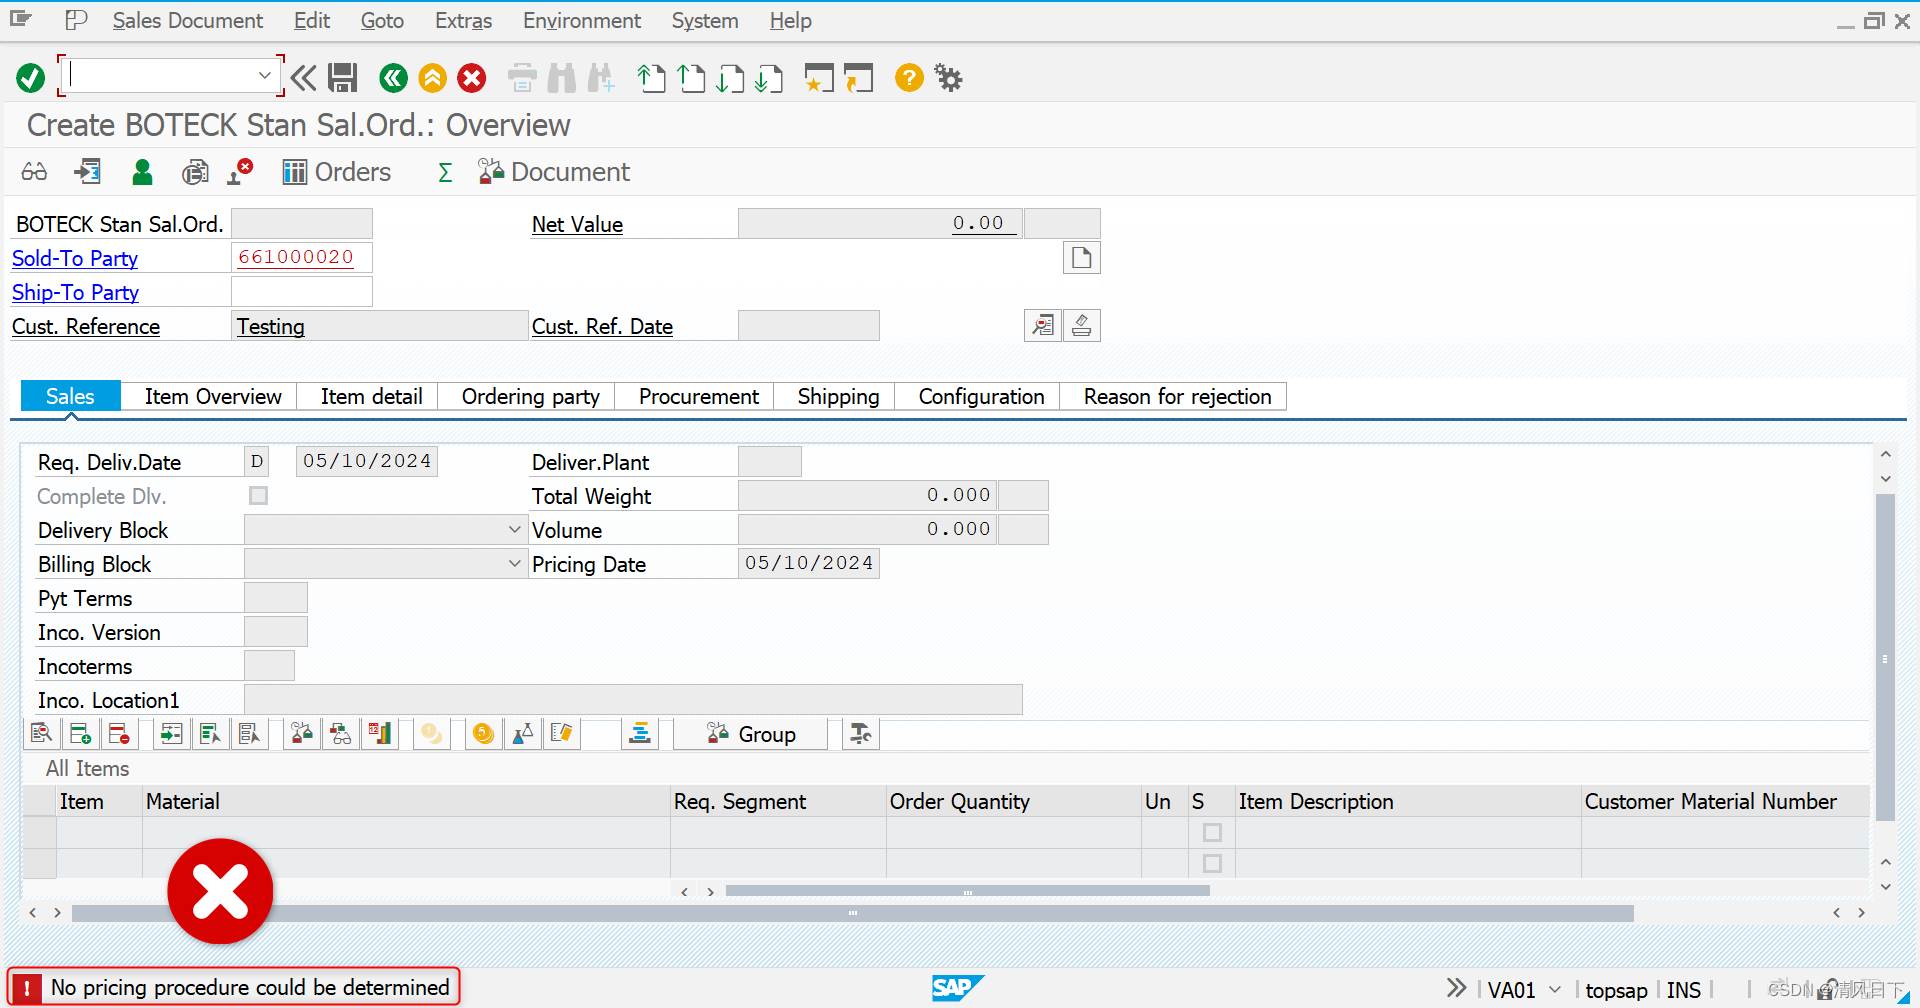Open the Goto menu
Viewport: 1920px width, 1008px height.
382,20
